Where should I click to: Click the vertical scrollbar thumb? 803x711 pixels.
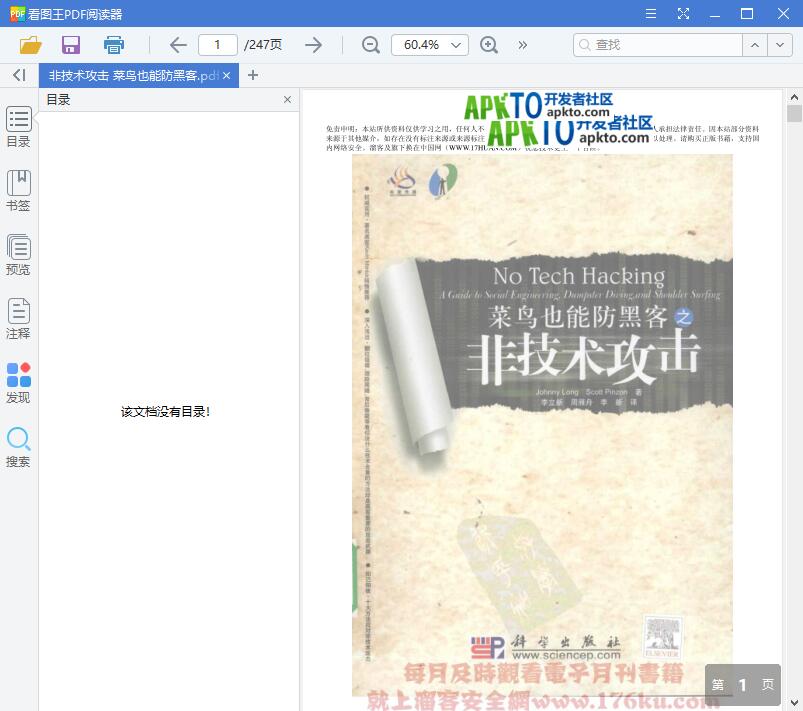pyautogui.click(x=794, y=113)
